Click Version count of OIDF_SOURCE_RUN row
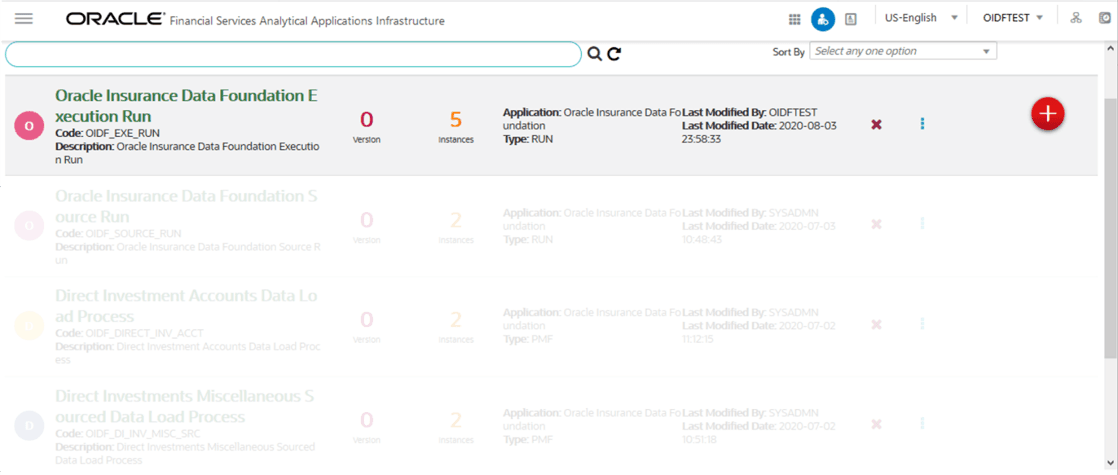Viewport: 1118px width, 475px height. click(366, 220)
